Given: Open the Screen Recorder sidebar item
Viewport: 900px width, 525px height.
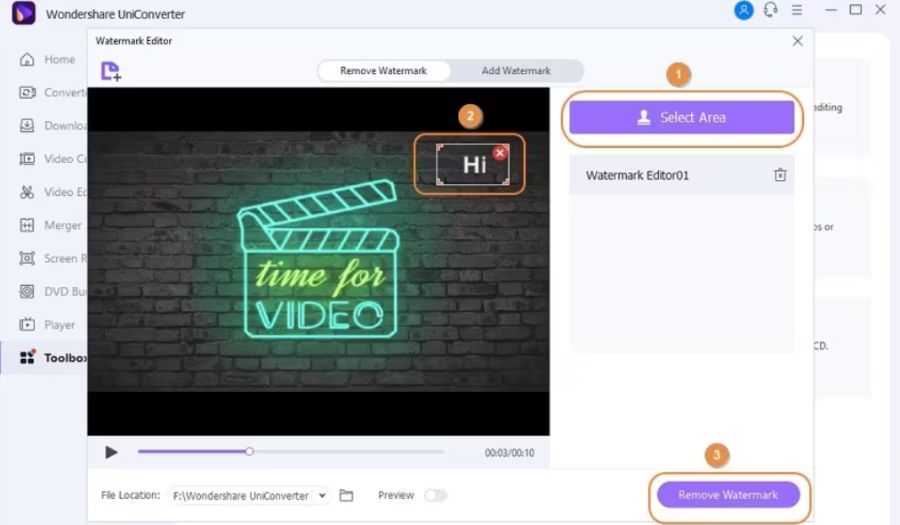Looking at the screenshot, I should (x=53, y=259).
